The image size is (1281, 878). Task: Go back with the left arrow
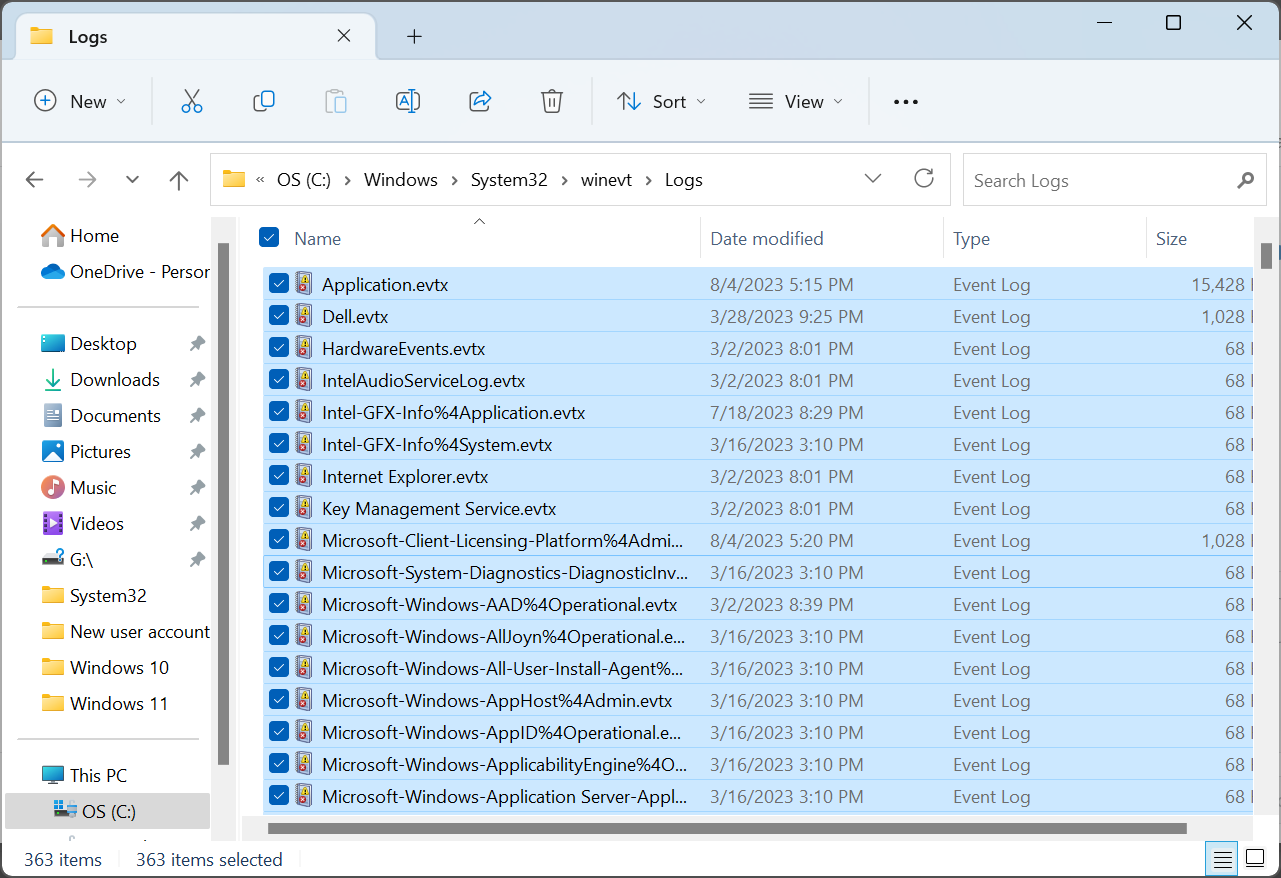35,180
